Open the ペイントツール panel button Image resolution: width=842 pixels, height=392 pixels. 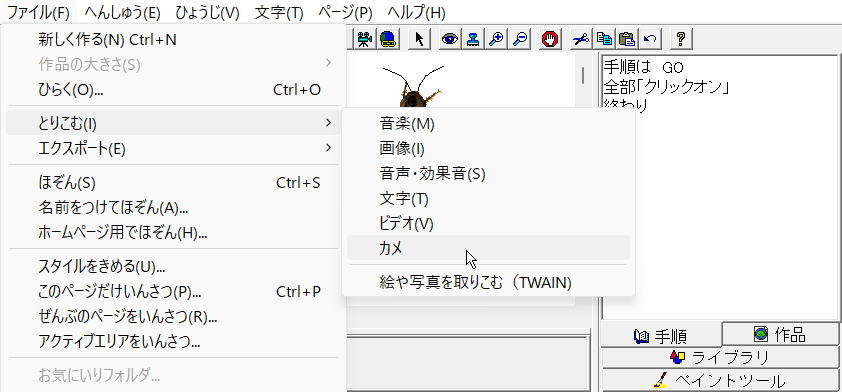pyautogui.click(x=720, y=380)
